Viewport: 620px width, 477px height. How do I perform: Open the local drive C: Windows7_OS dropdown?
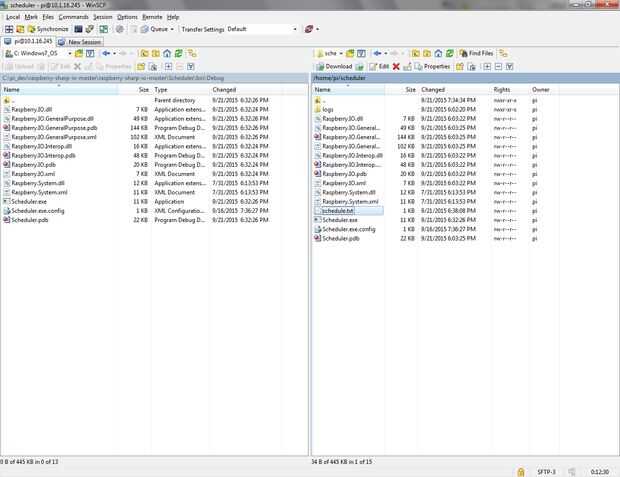[38, 53]
